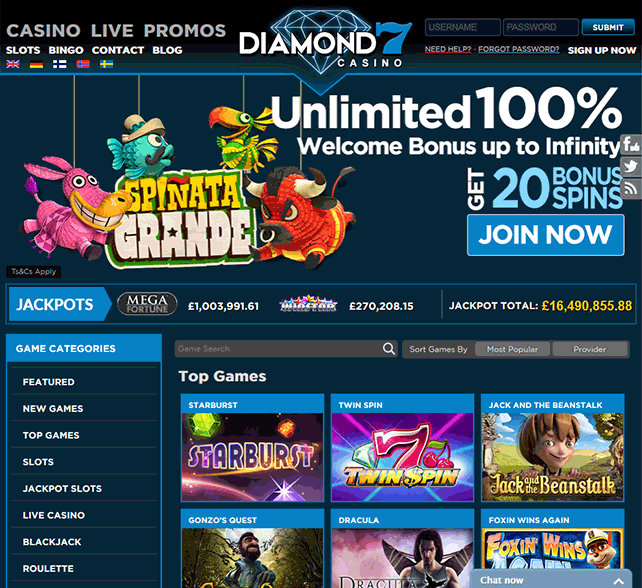Screen dimensions: 642x588
Task: Click the JOIN NOW button
Action: pos(546,235)
